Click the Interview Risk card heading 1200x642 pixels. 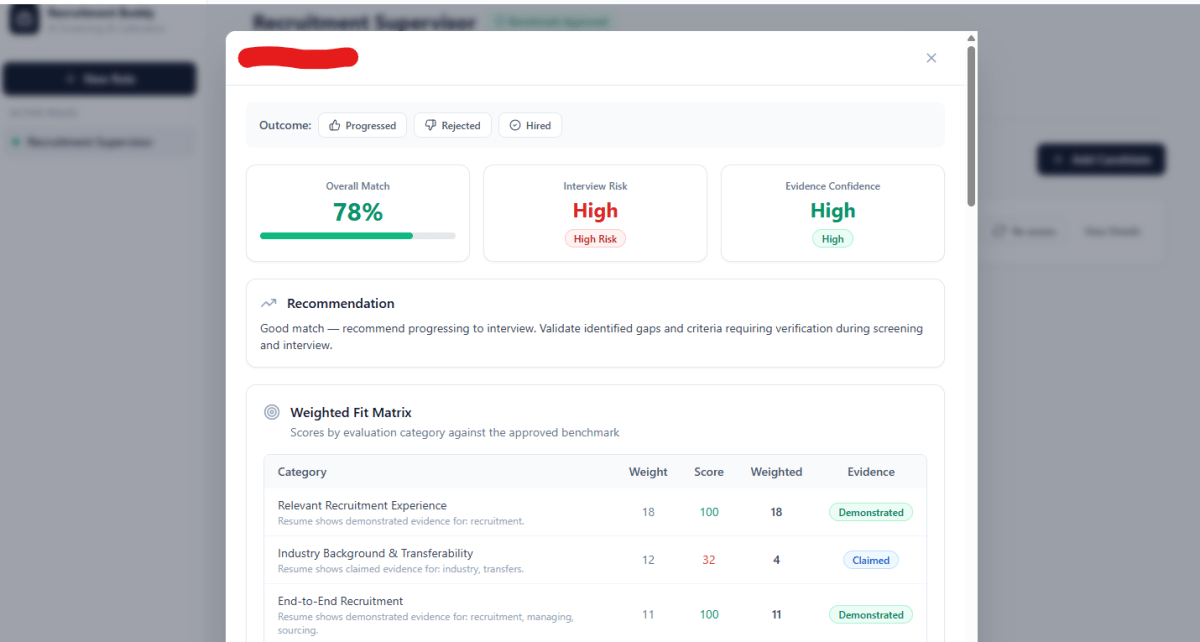[x=595, y=186]
